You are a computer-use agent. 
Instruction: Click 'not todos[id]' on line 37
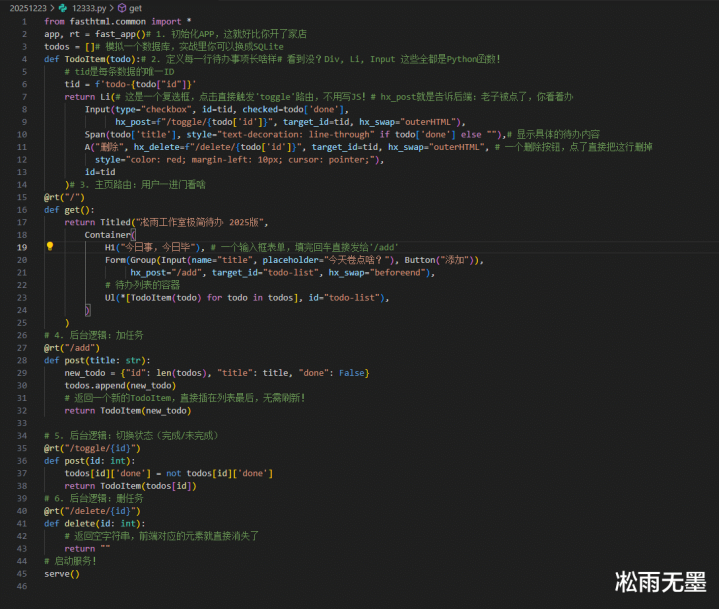coord(198,473)
